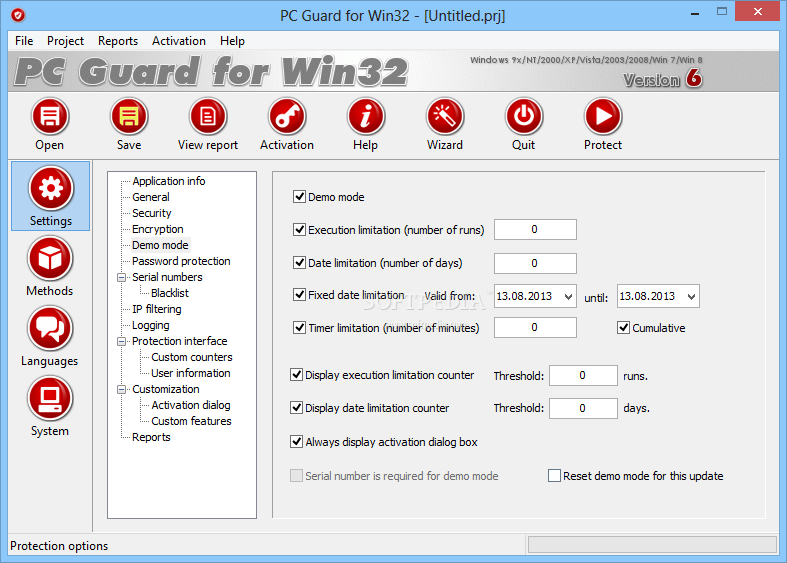Select the System computer sidebar icon
787x563 pixels.
[50, 399]
